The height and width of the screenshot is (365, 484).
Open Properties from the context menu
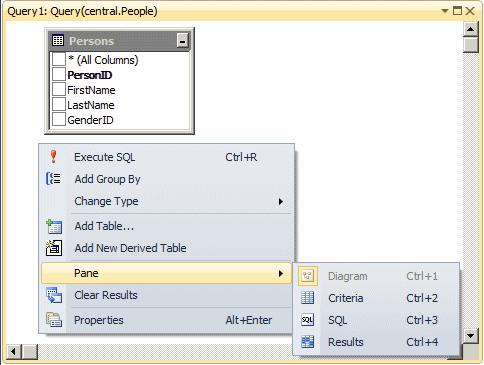click(x=166, y=320)
